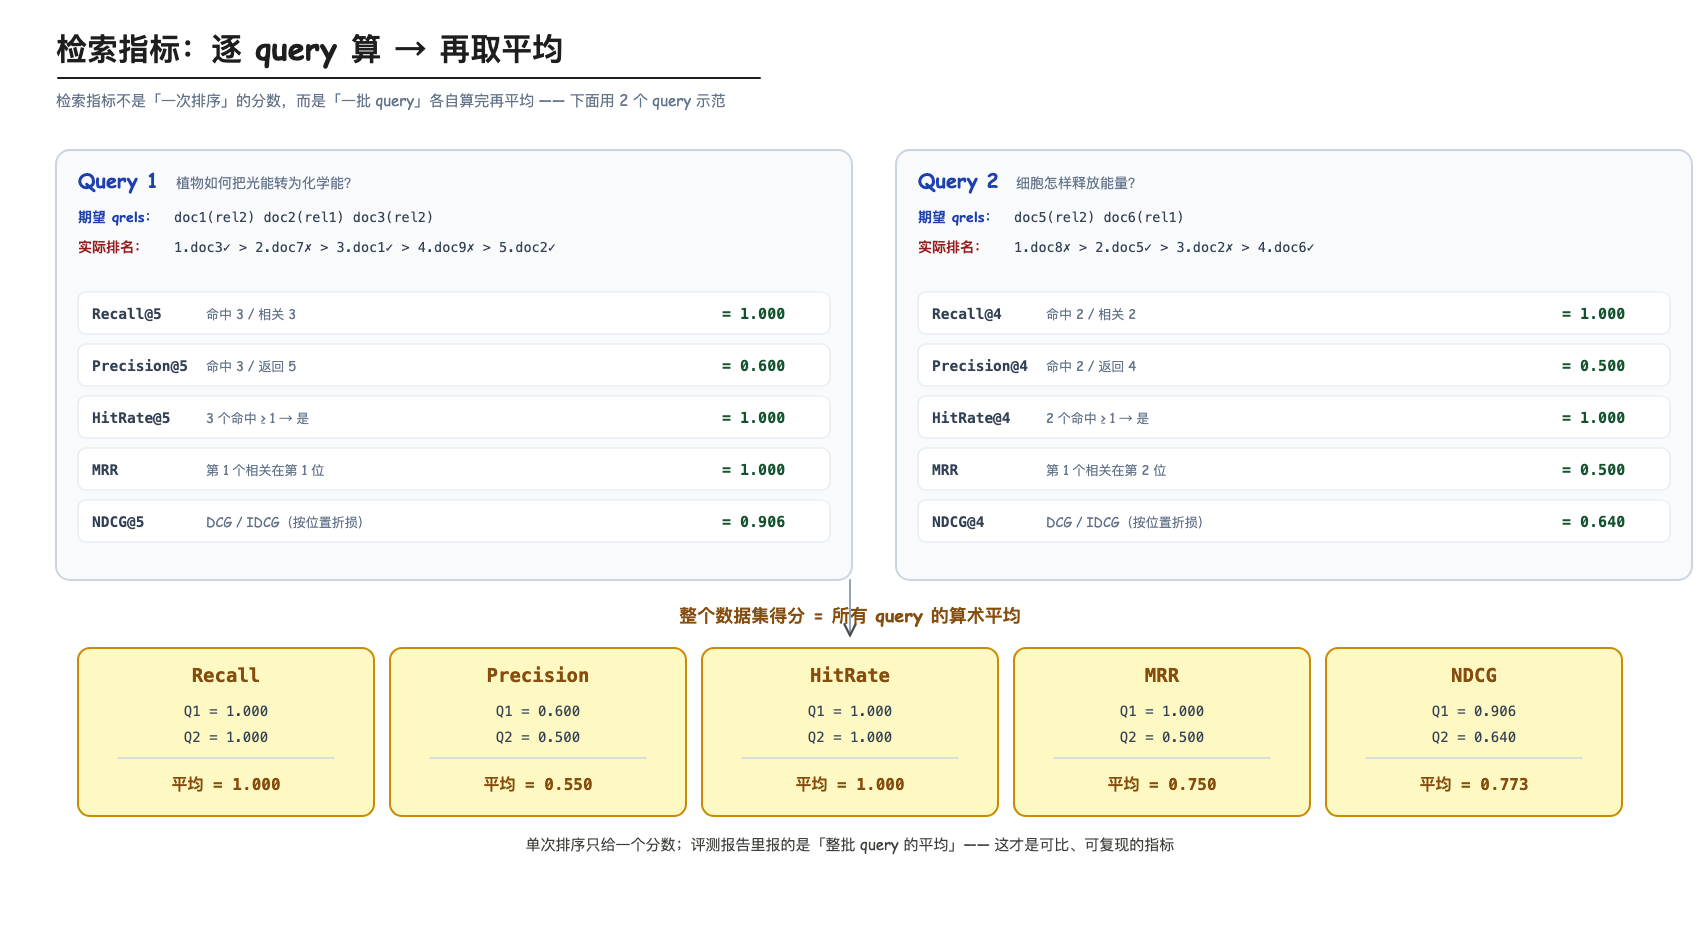
Task: Click the text "第 1 个相关在第 1 位"
Action: point(265,470)
